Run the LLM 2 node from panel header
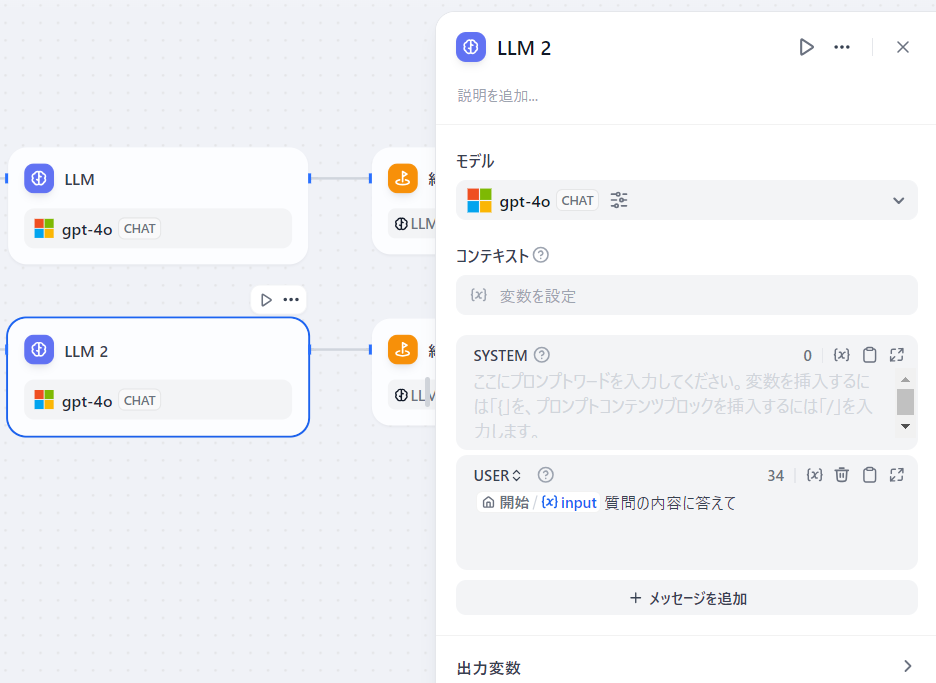Image resolution: width=936 pixels, height=683 pixels. click(806, 47)
